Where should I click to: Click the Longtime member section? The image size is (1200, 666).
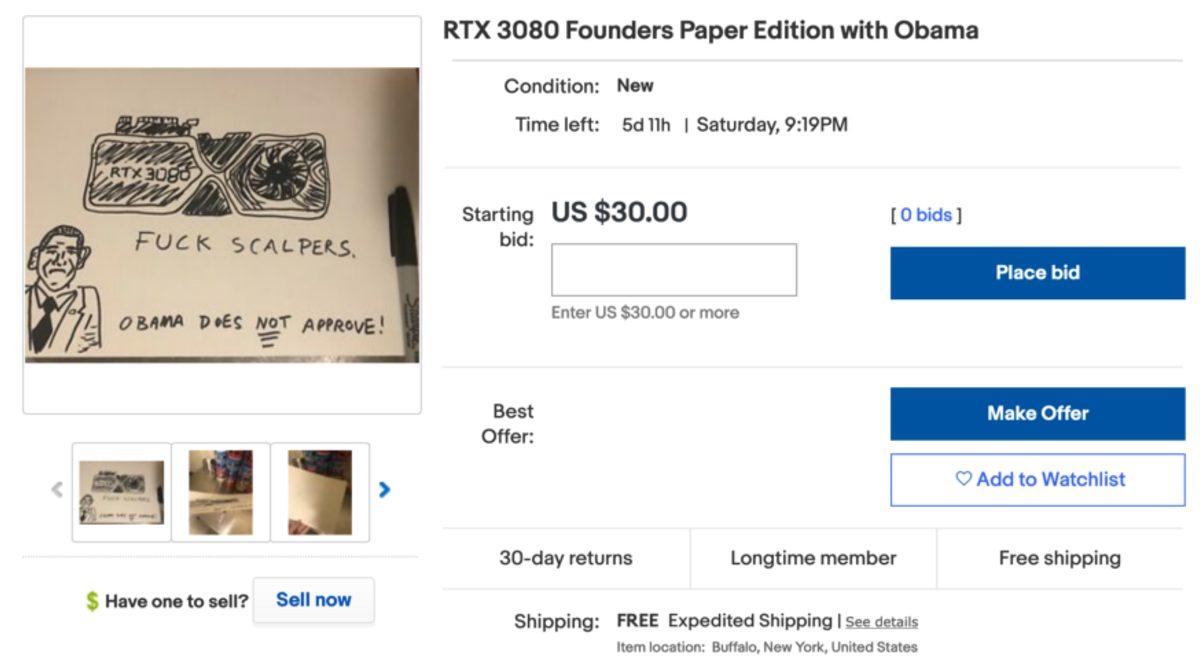[x=812, y=558]
